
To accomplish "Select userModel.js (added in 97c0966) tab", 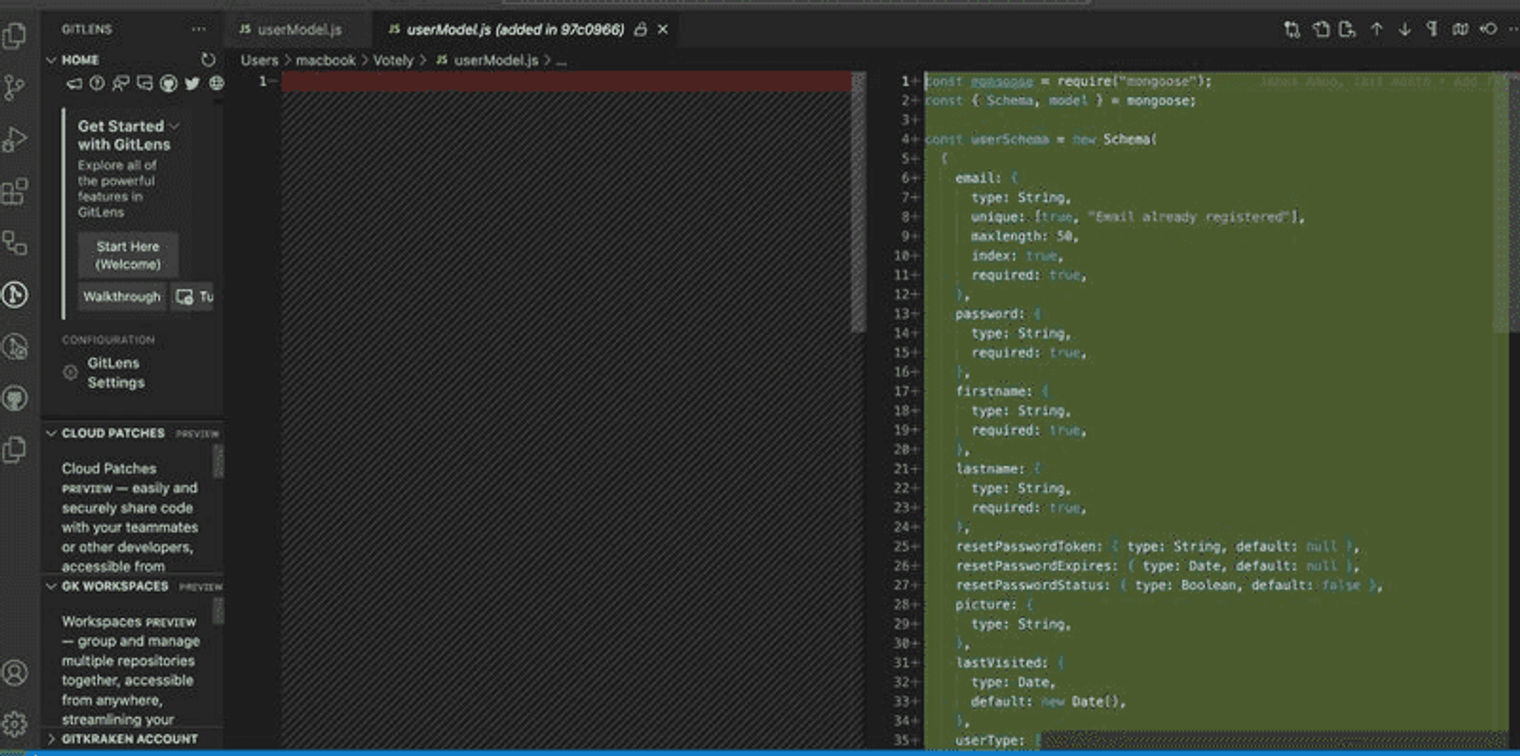I will tap(515, 30).
